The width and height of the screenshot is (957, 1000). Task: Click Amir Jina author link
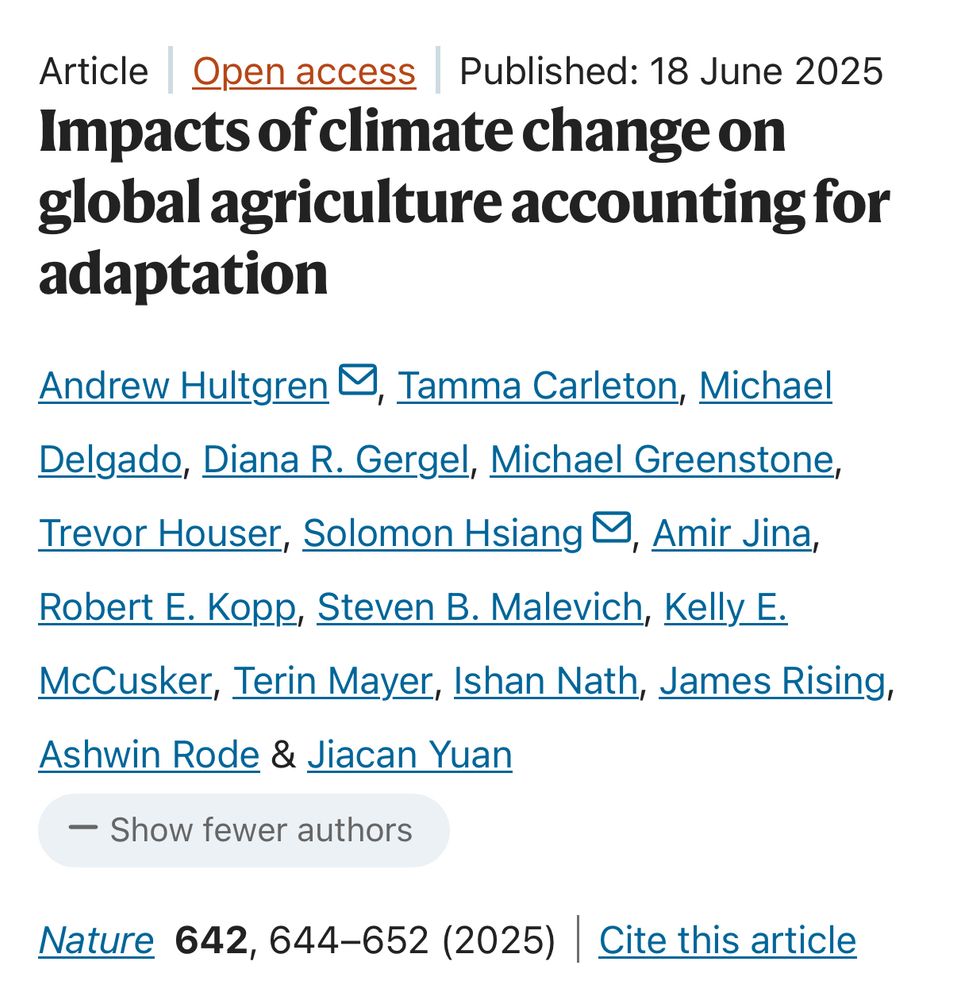732,533
